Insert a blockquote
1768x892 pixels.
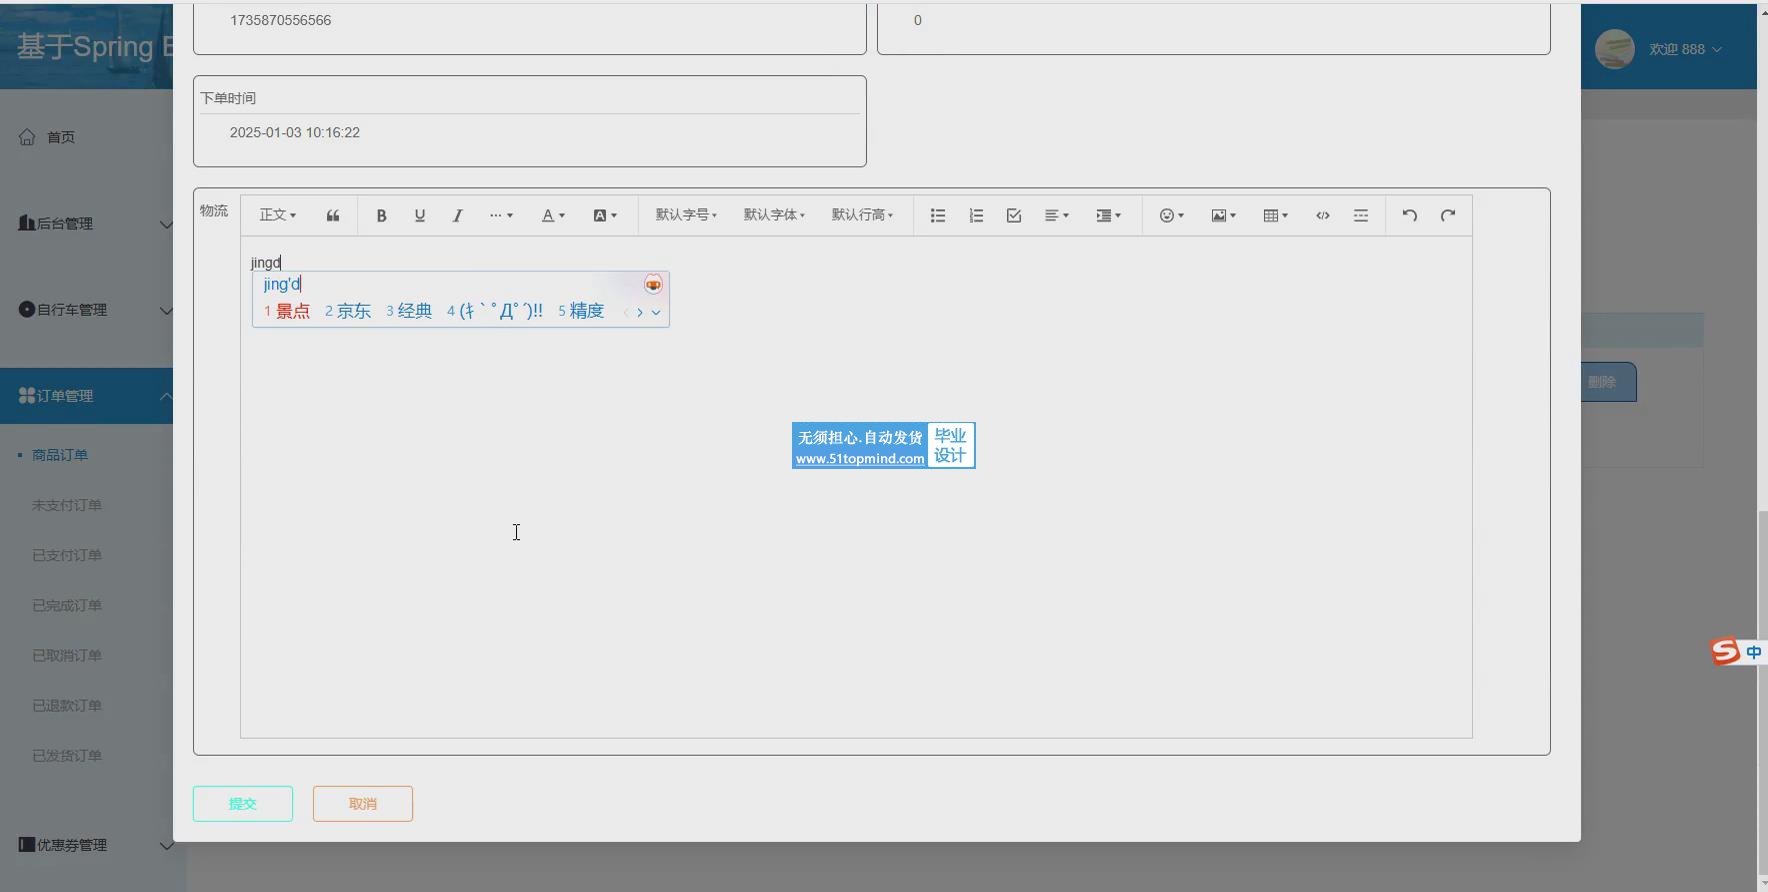pos(333,216)
